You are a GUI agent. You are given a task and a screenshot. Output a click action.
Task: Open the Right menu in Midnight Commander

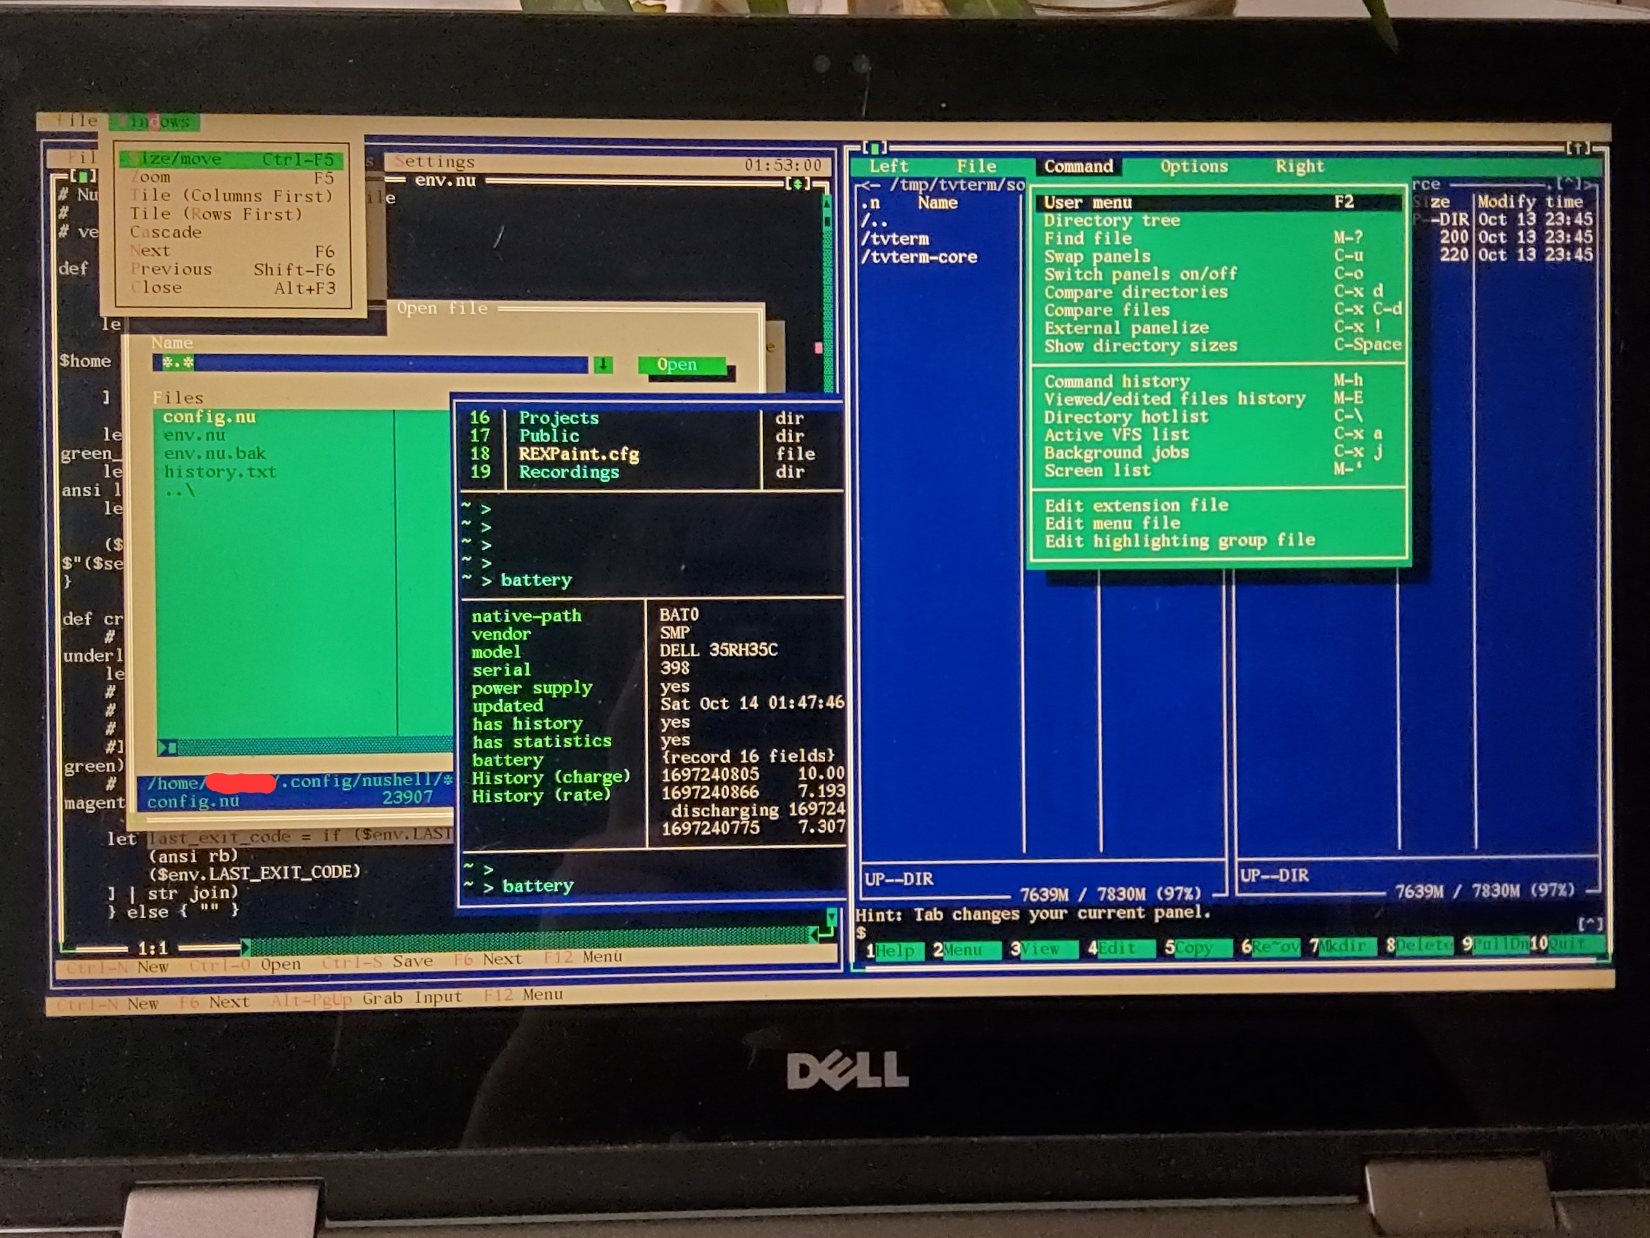pyautogui.click(x=1299, y=167)
